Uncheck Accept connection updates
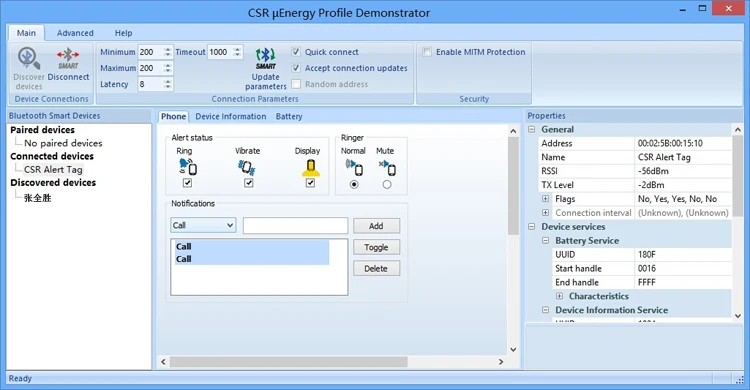The height and width of the screenshot is (390, 750). (x=296, y=68)
